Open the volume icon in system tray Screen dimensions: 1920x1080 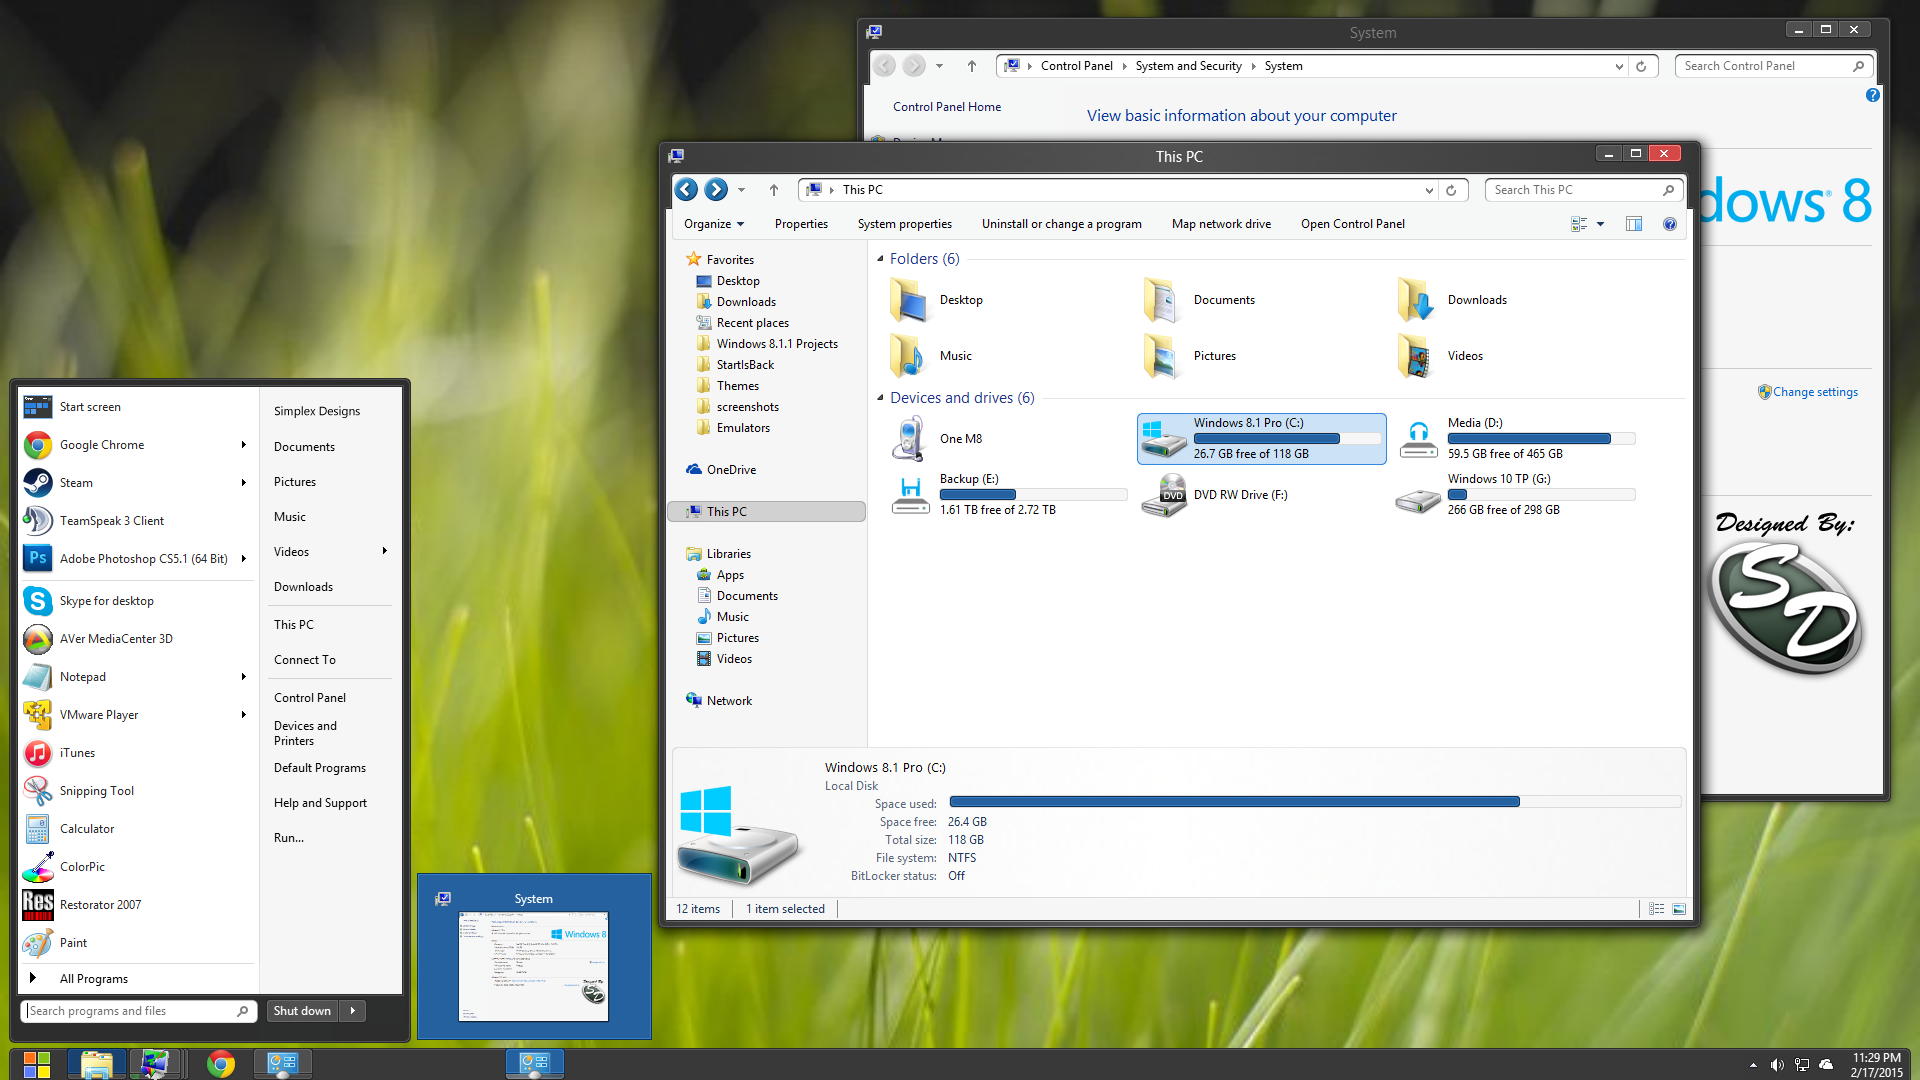coord(1777,1064)
